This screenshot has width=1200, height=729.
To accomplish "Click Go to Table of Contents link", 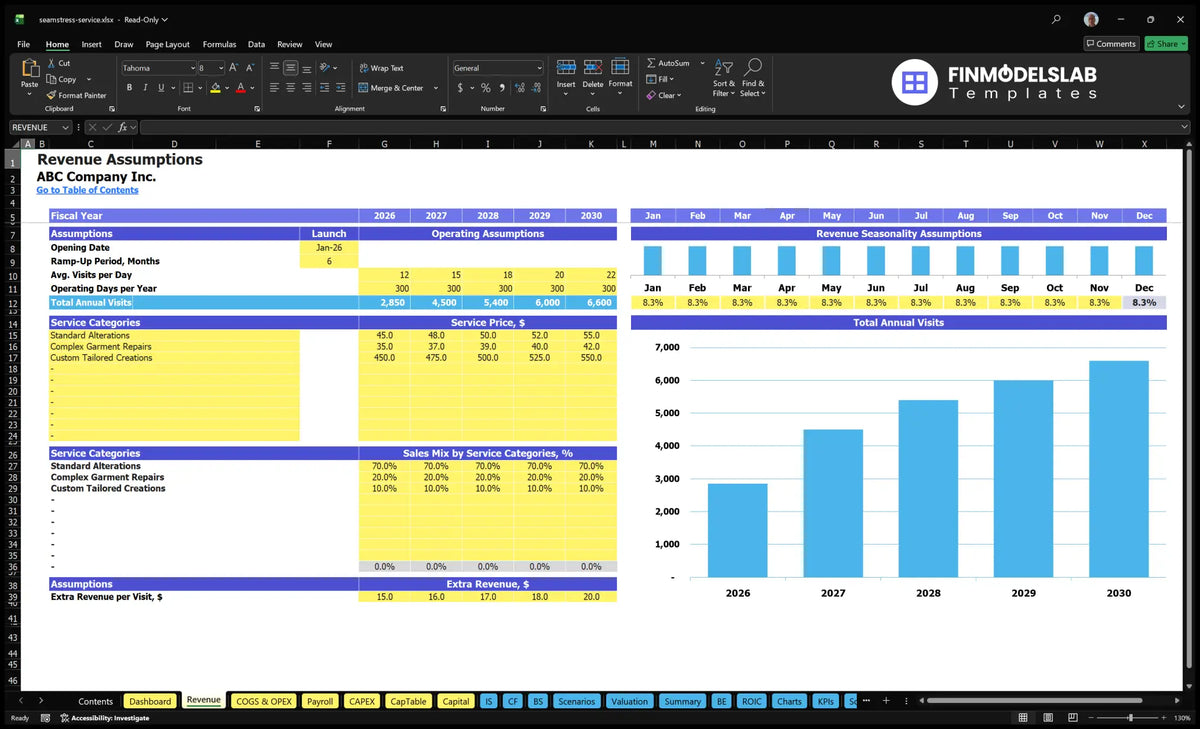I will (x=88, y=190).
